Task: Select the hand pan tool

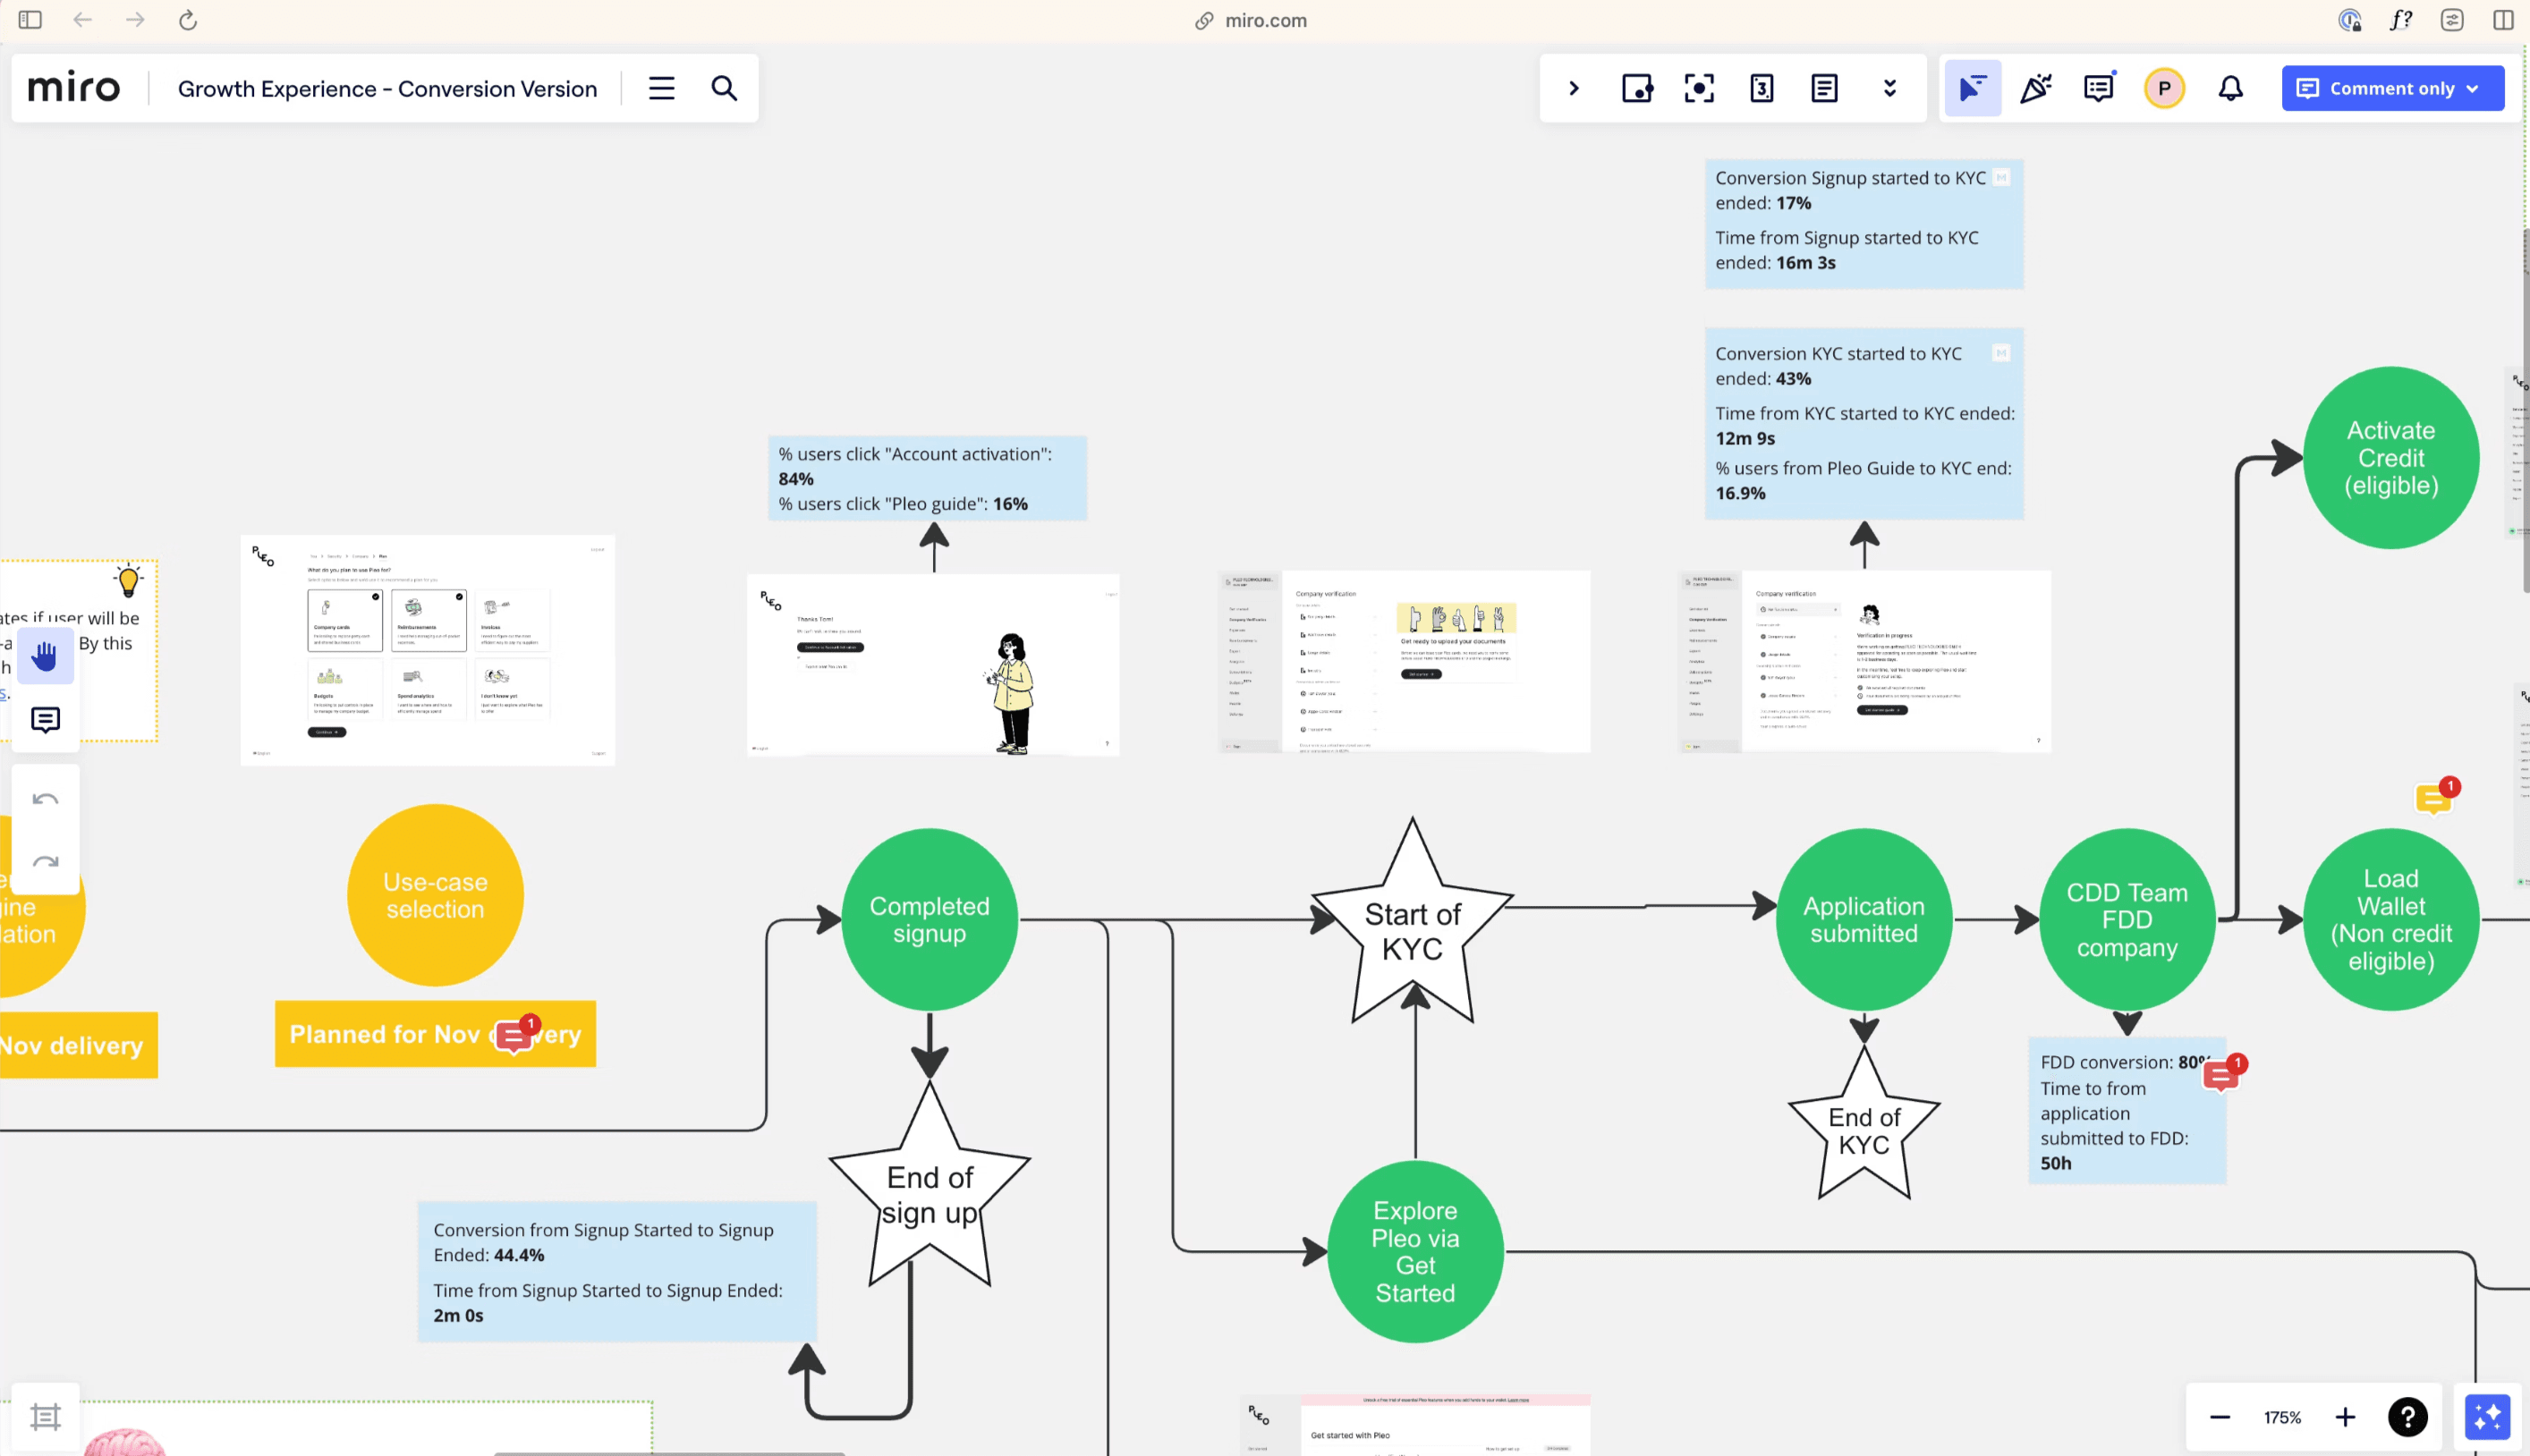Action: [x=45, y=657]
